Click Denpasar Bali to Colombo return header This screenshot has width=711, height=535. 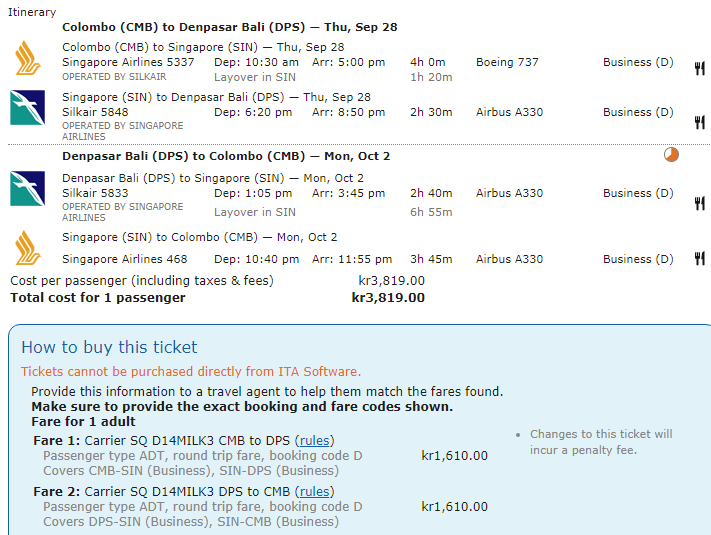[226, 156]
